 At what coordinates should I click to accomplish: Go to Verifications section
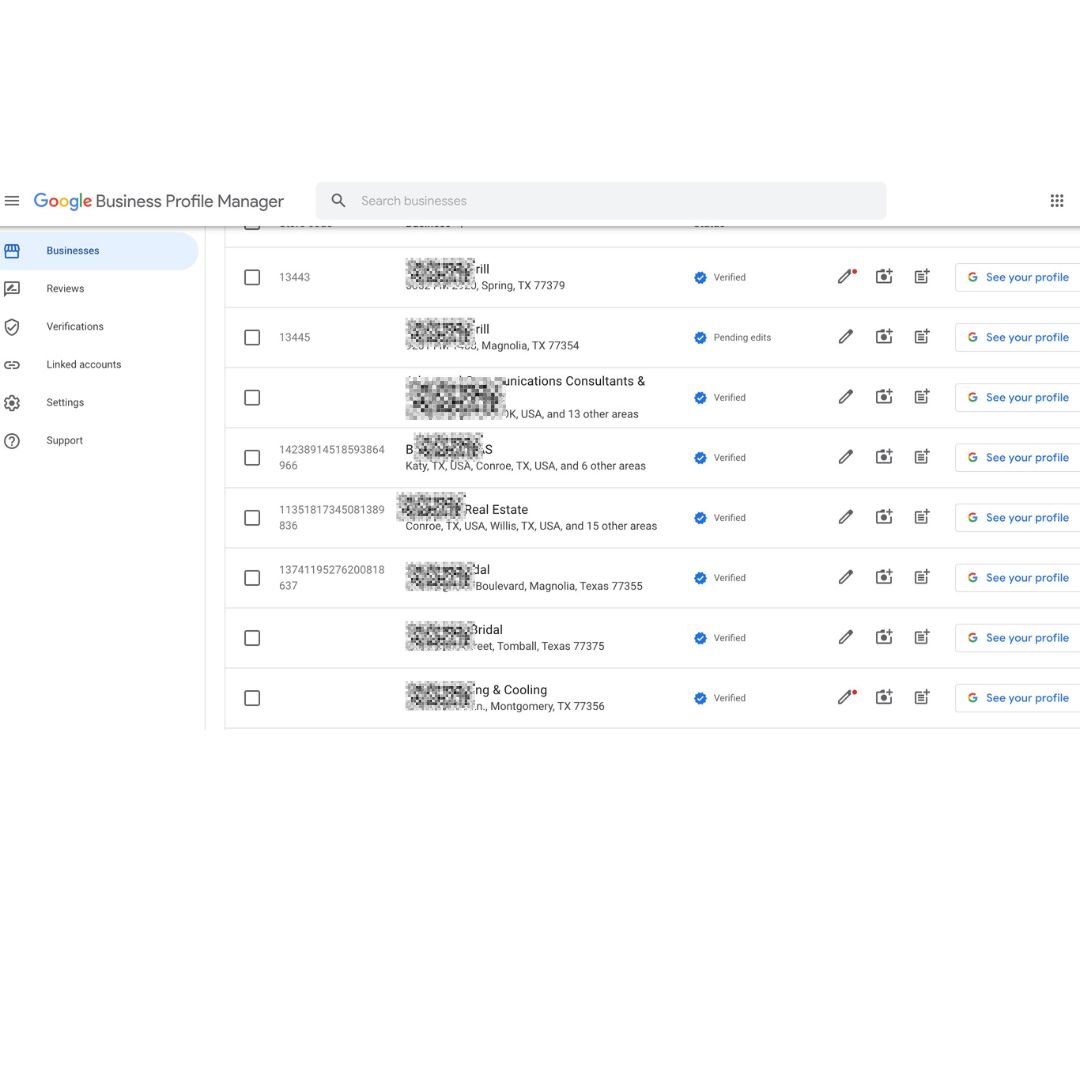[x=74, y=327]
